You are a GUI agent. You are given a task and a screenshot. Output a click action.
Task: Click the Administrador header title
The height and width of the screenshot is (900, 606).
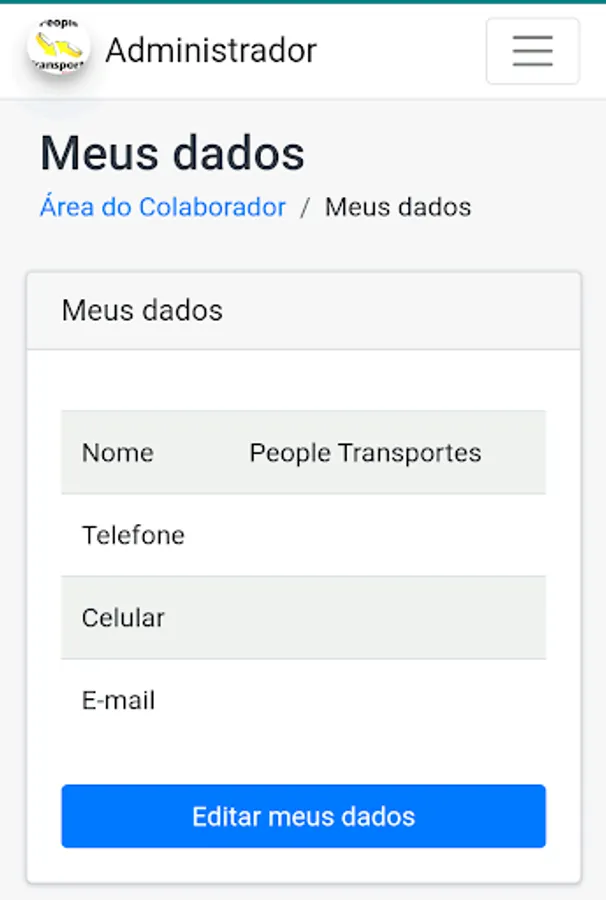pyautogui.click(x=211, y=50)
